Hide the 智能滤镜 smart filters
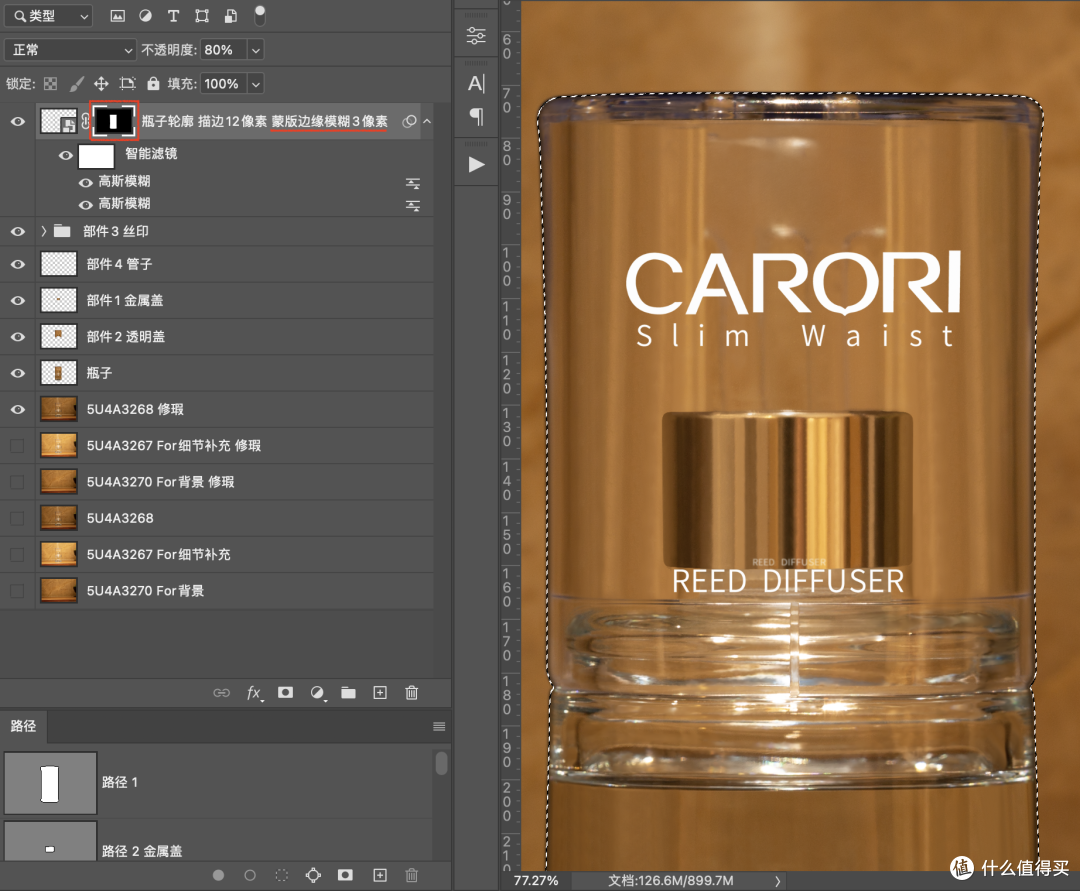This screenshot has height=891, width=1080. coord(65,155)
